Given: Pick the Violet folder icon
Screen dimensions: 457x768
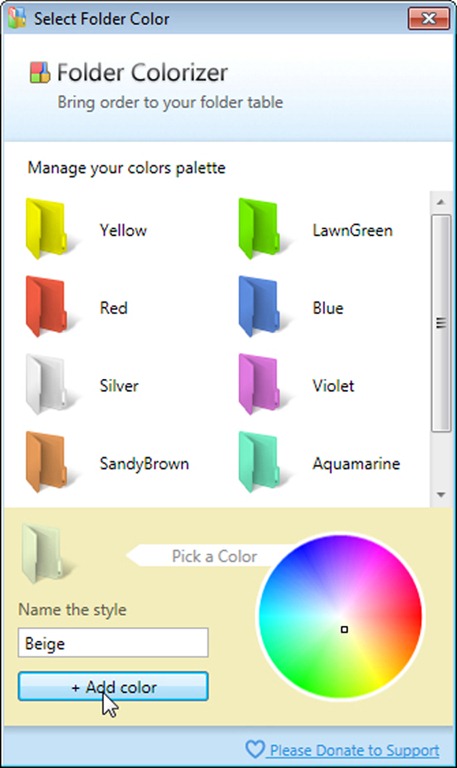Looking at the screenshot, I should [x=259, y=384].
